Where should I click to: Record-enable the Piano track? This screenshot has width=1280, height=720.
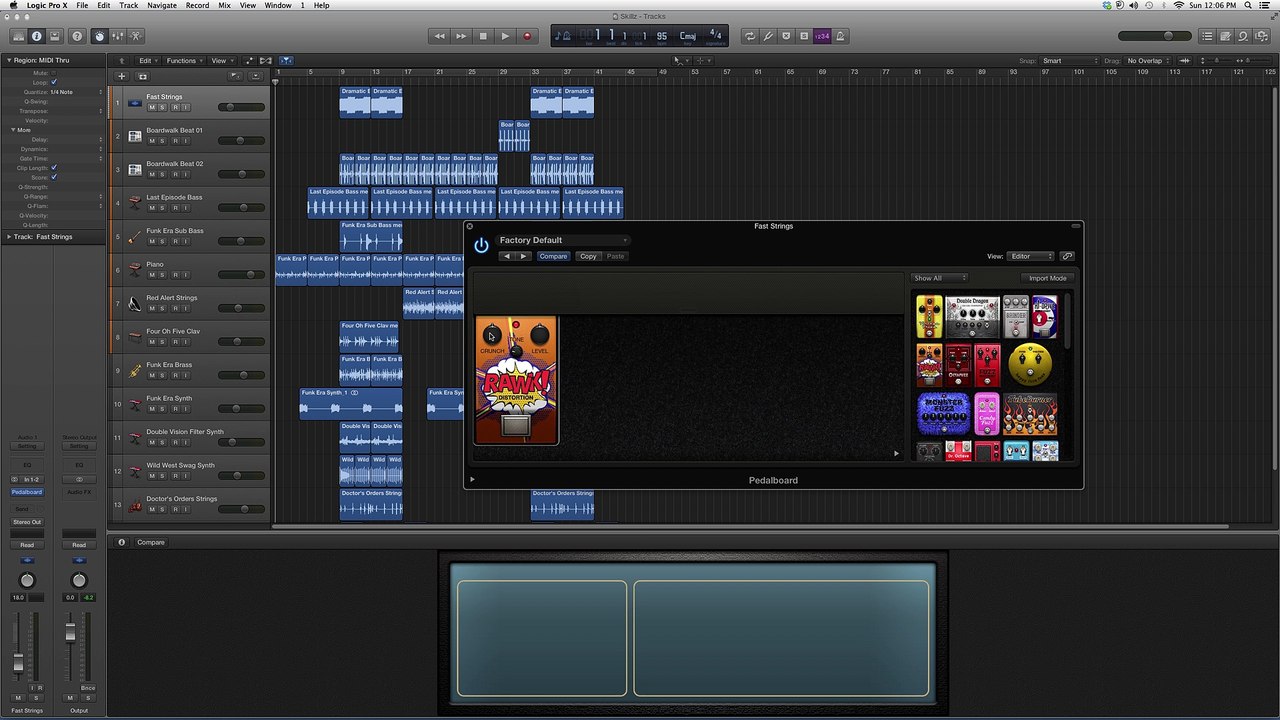pos(174,275)
